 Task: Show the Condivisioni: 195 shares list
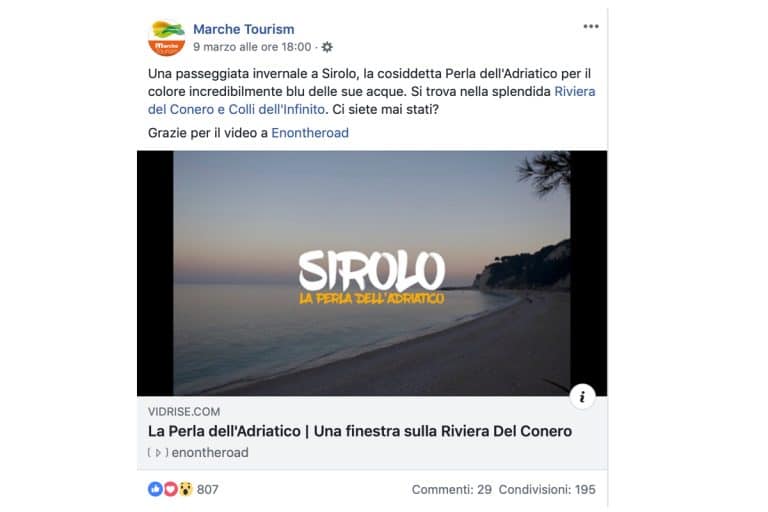[x=547, y=489]
